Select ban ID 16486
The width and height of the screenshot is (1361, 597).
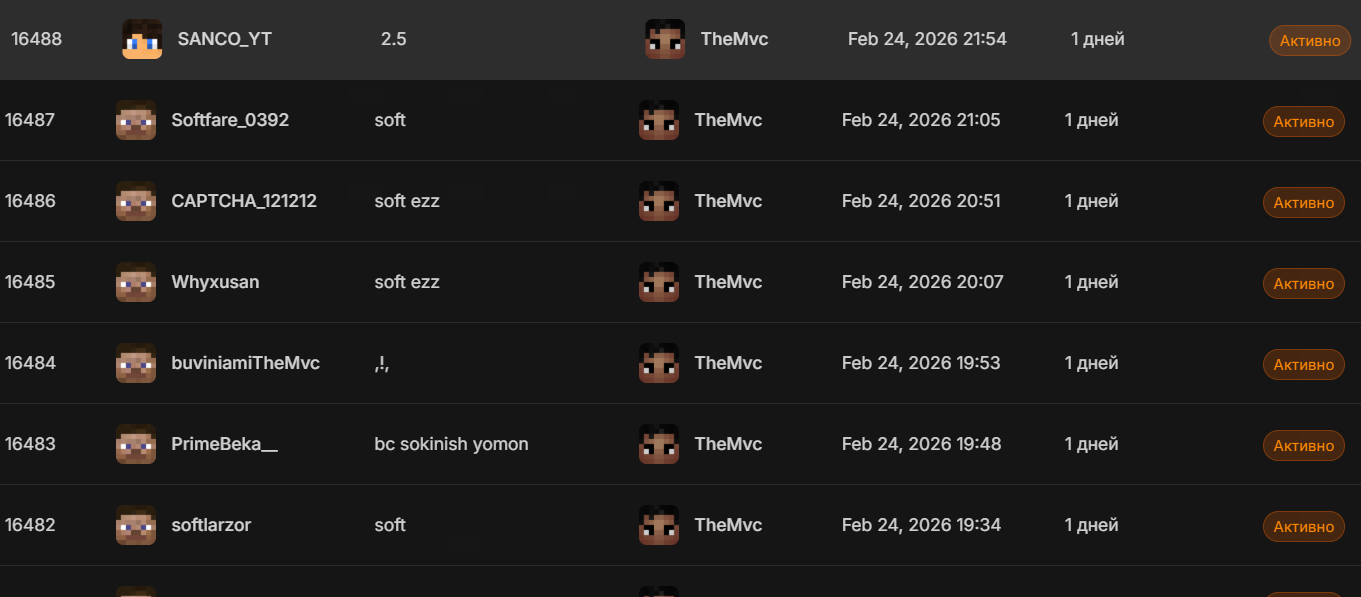coord(30,201)
